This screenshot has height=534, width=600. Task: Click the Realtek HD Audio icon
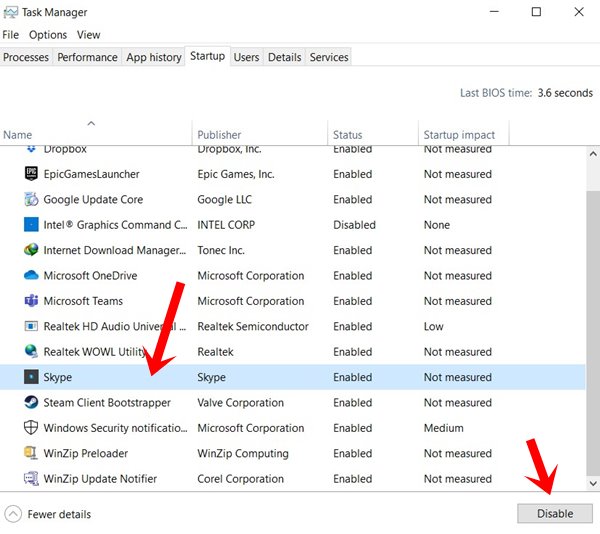pyautogui.click(x=31, y=326)
